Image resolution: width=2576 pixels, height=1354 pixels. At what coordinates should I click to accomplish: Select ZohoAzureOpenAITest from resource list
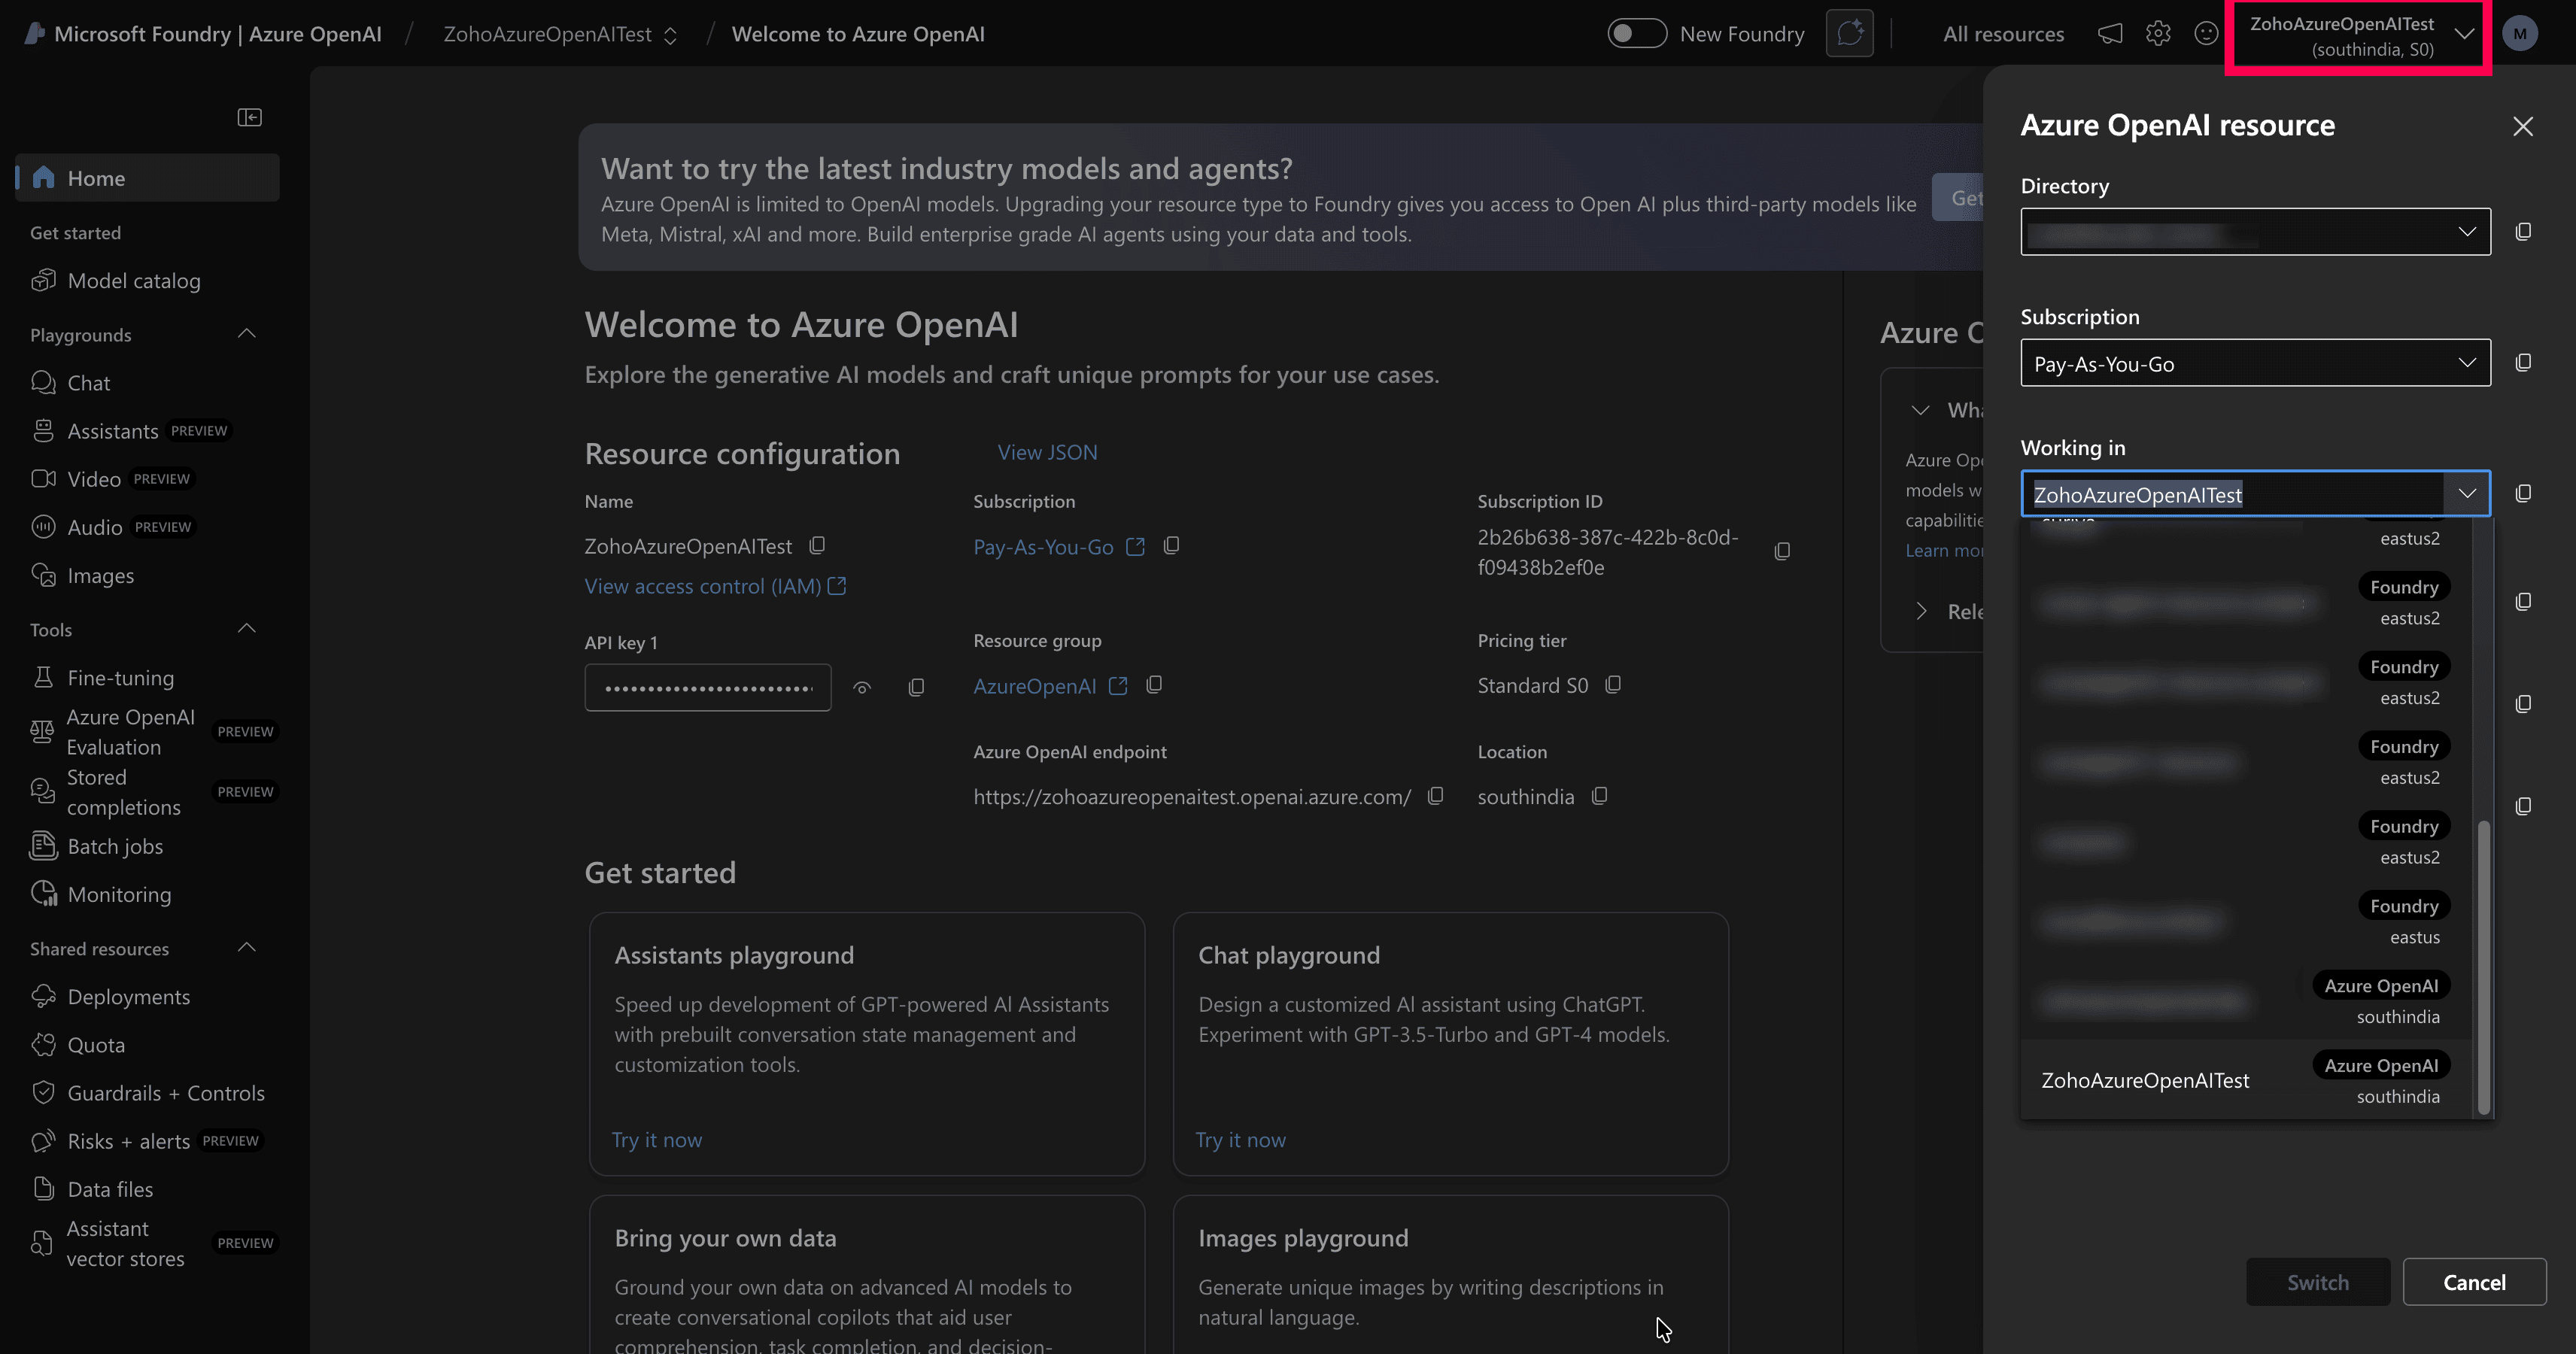2245,1080
